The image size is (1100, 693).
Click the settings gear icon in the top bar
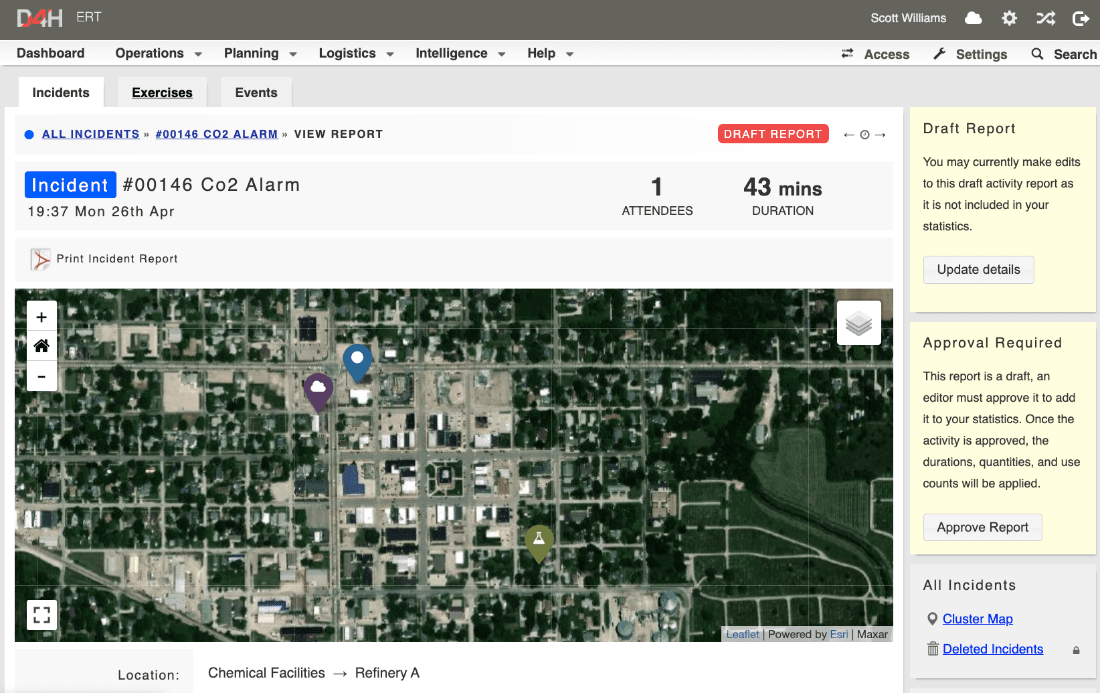(x=1009, y=18)
